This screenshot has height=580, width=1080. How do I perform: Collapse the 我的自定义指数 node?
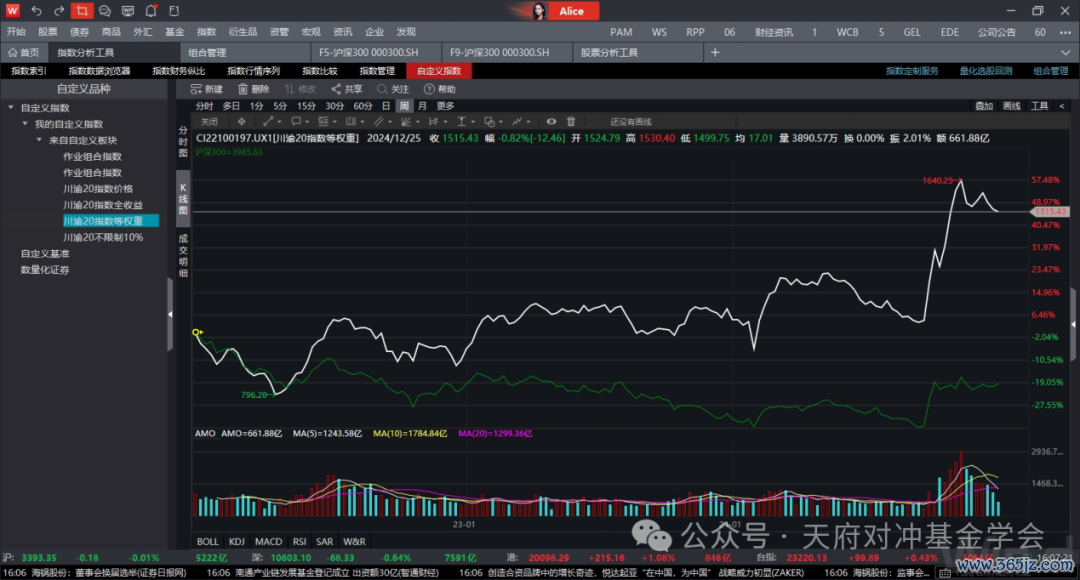coord(25,124)
